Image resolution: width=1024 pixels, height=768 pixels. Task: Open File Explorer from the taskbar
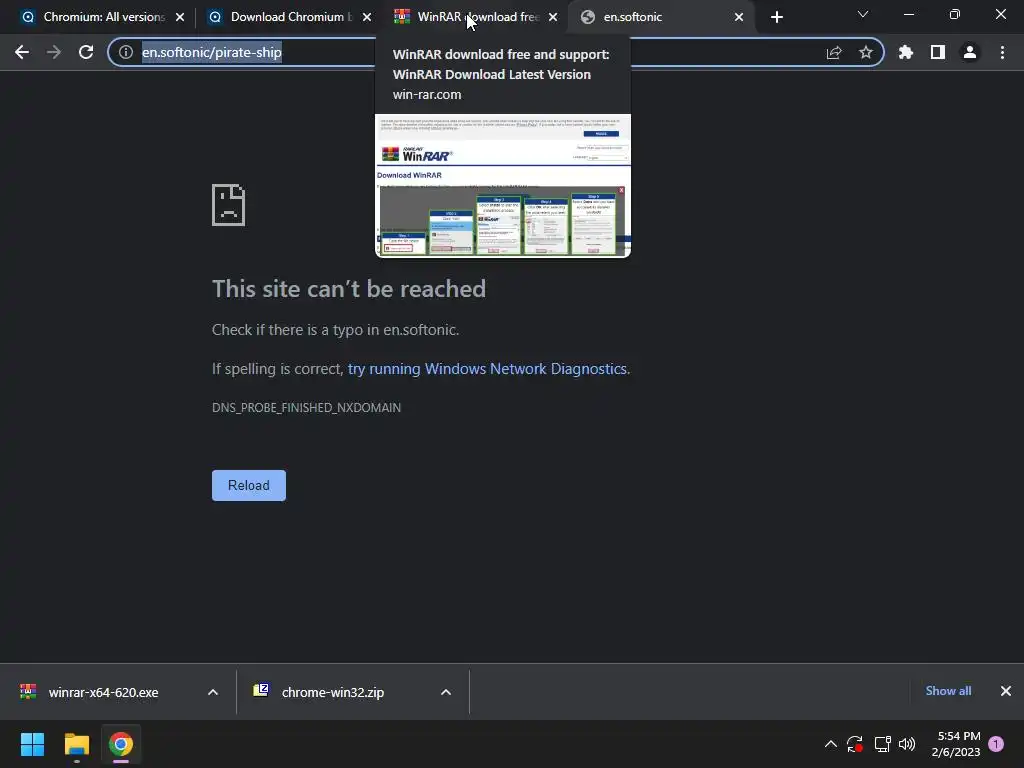coord(76,744)
